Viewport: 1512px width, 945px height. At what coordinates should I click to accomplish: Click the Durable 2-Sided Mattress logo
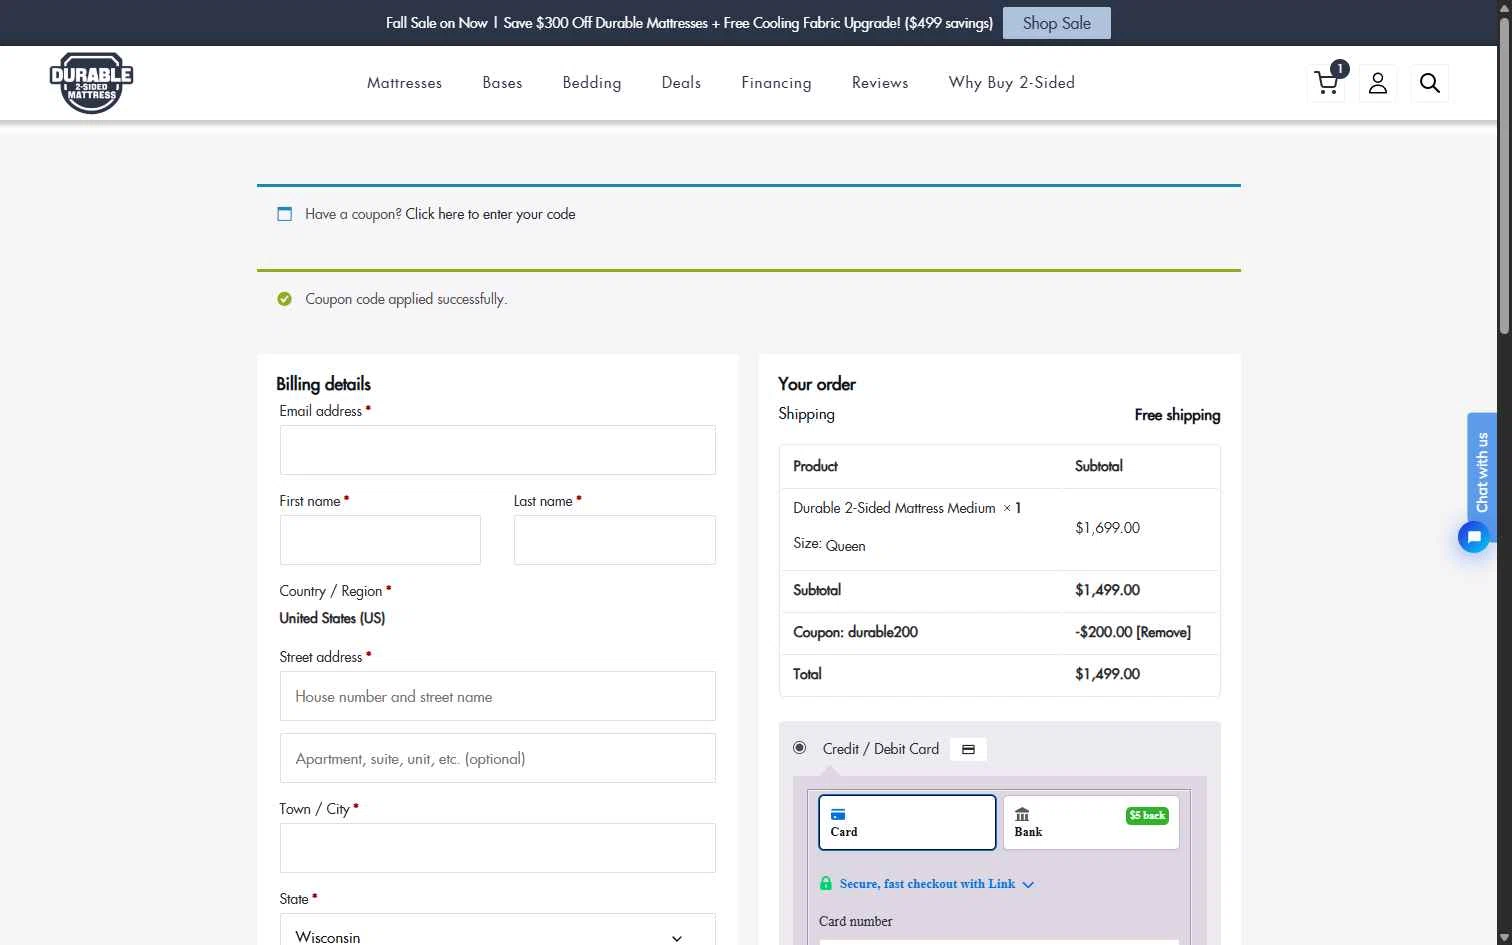pyautogui.click(x=91, y=83)
